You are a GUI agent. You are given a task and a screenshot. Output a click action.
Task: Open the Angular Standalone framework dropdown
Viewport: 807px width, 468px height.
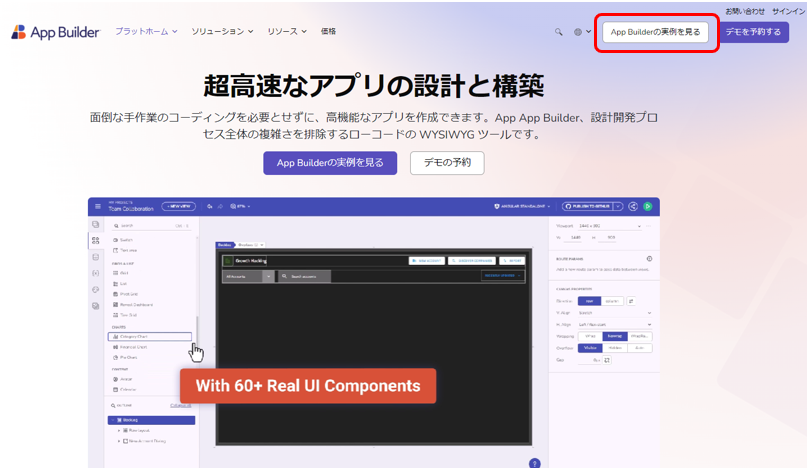pos(522,206)
